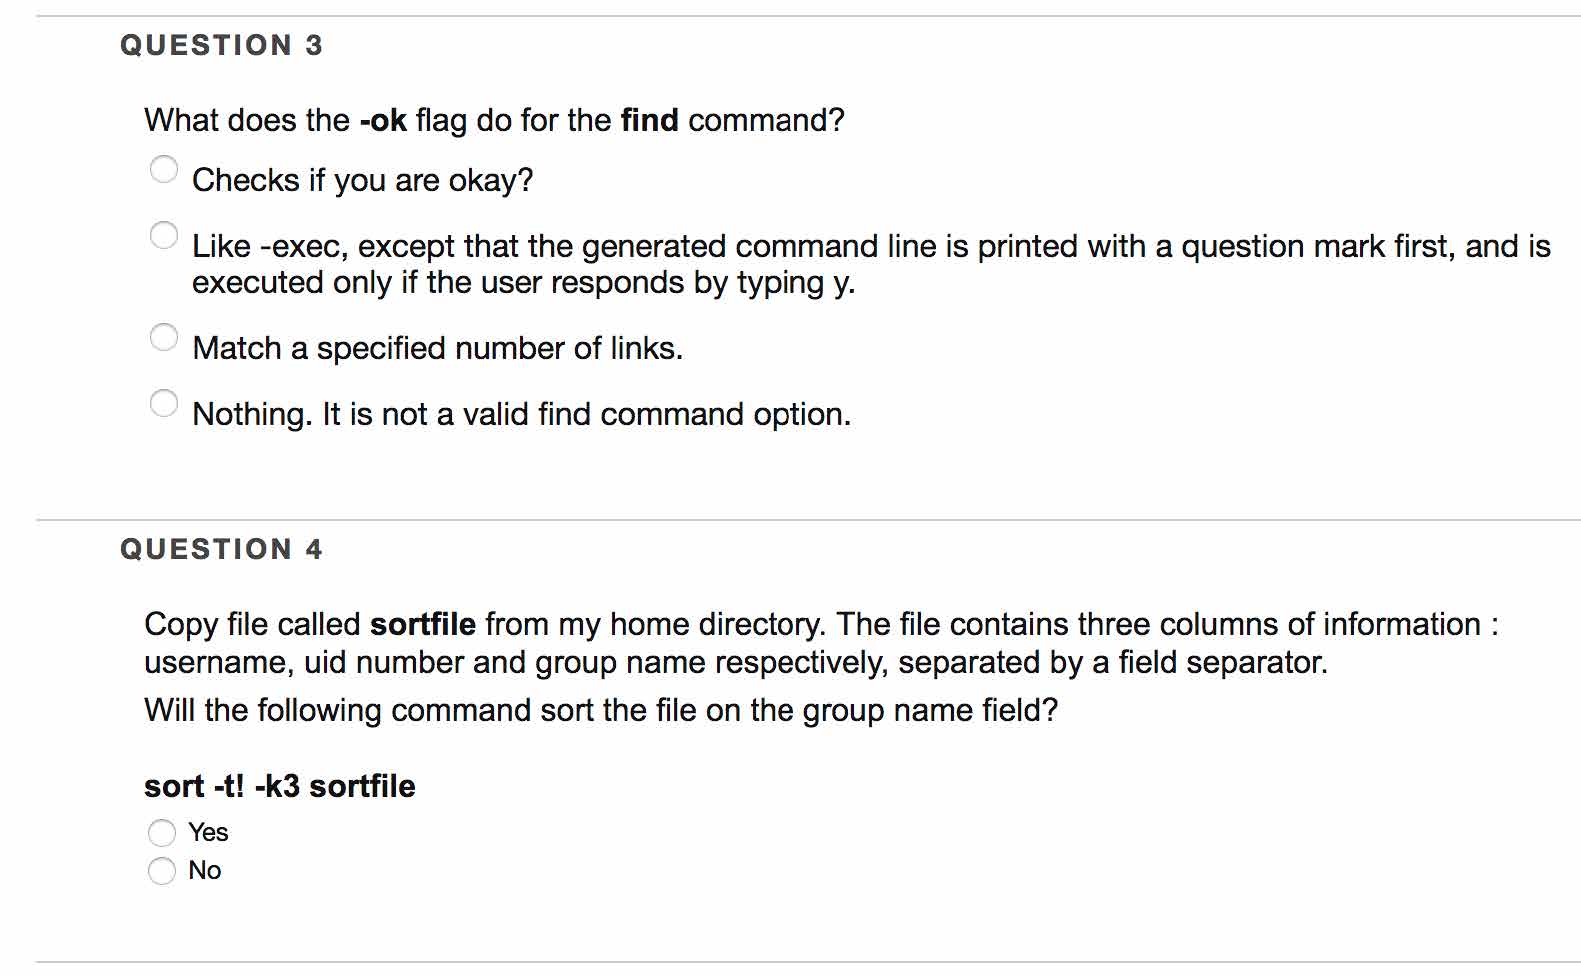Image resolution: width=1581 pixels, height=976 pixels.
Task: Select the Yes radio button in Question 4
Action: [162, 833]
